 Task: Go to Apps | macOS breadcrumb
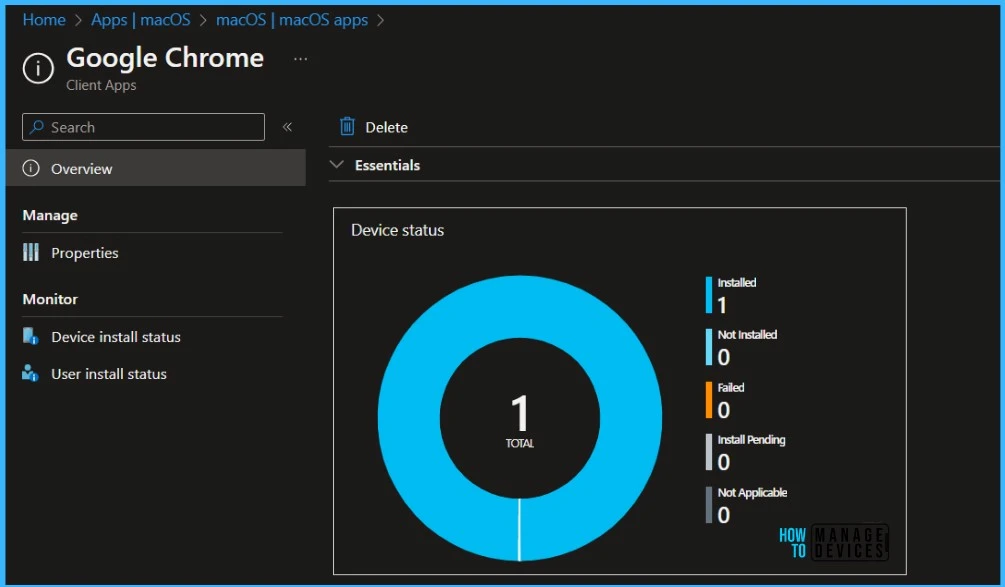(x=140, y=20)
